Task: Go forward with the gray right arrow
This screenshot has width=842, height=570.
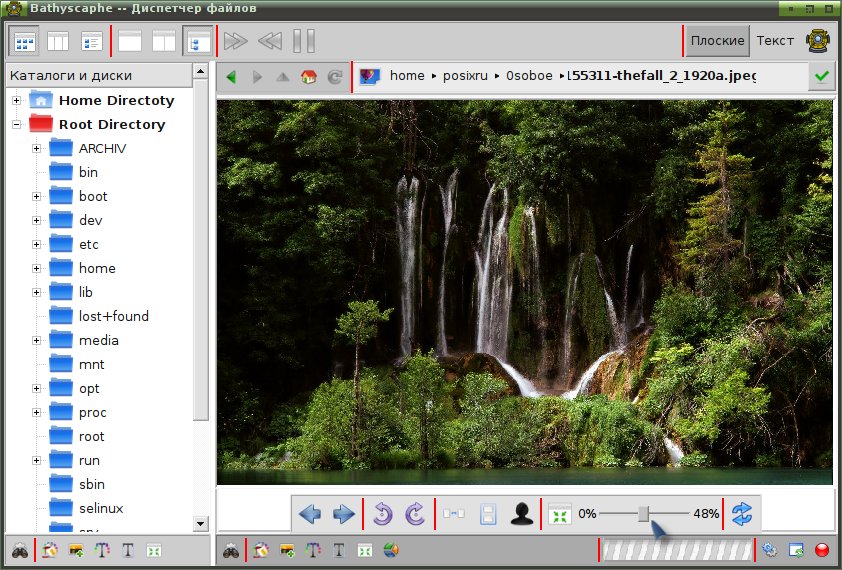Action: pos(257,77)
